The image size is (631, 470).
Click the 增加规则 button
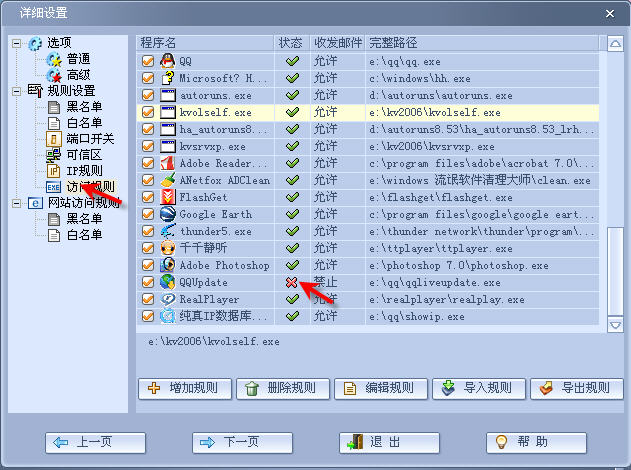185,388
